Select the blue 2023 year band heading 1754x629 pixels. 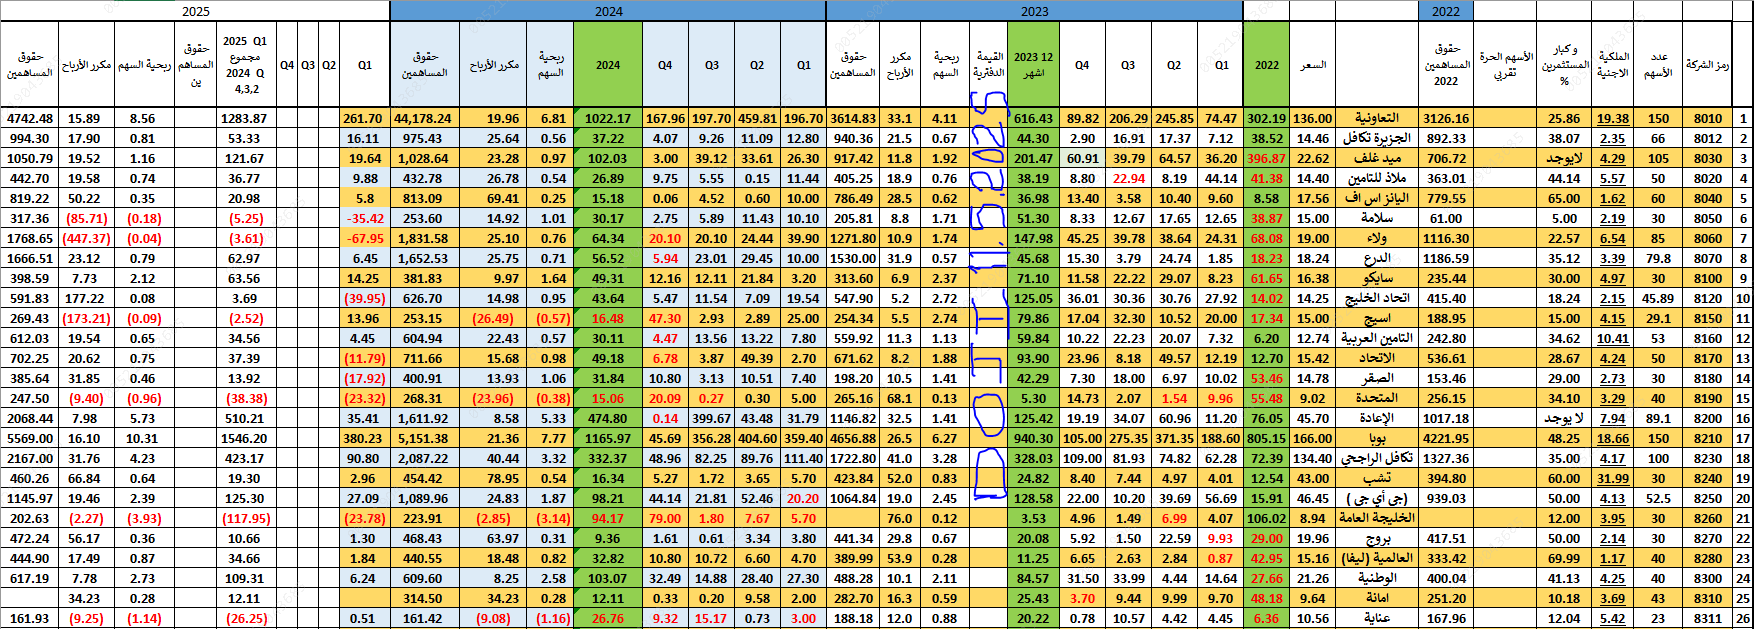click(1034, 11)
